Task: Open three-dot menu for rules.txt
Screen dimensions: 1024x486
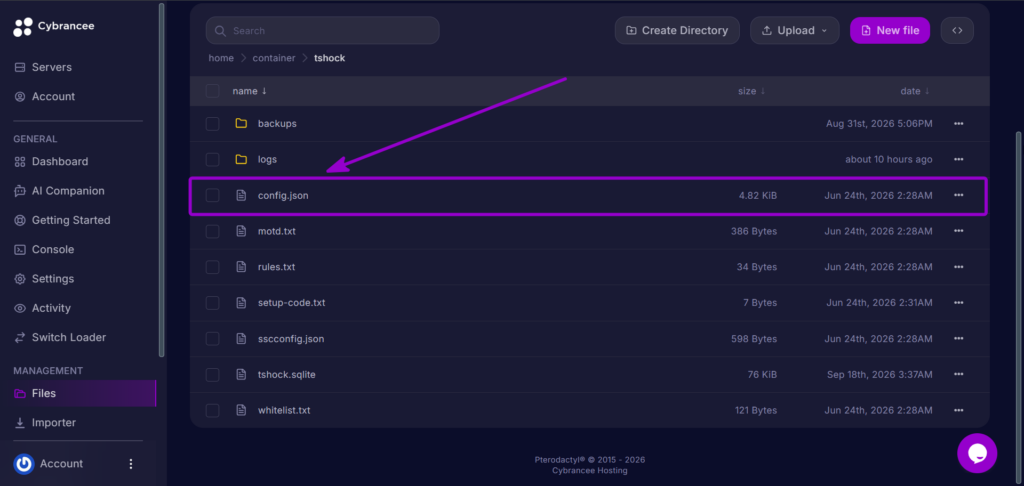Action: [958, 267]
